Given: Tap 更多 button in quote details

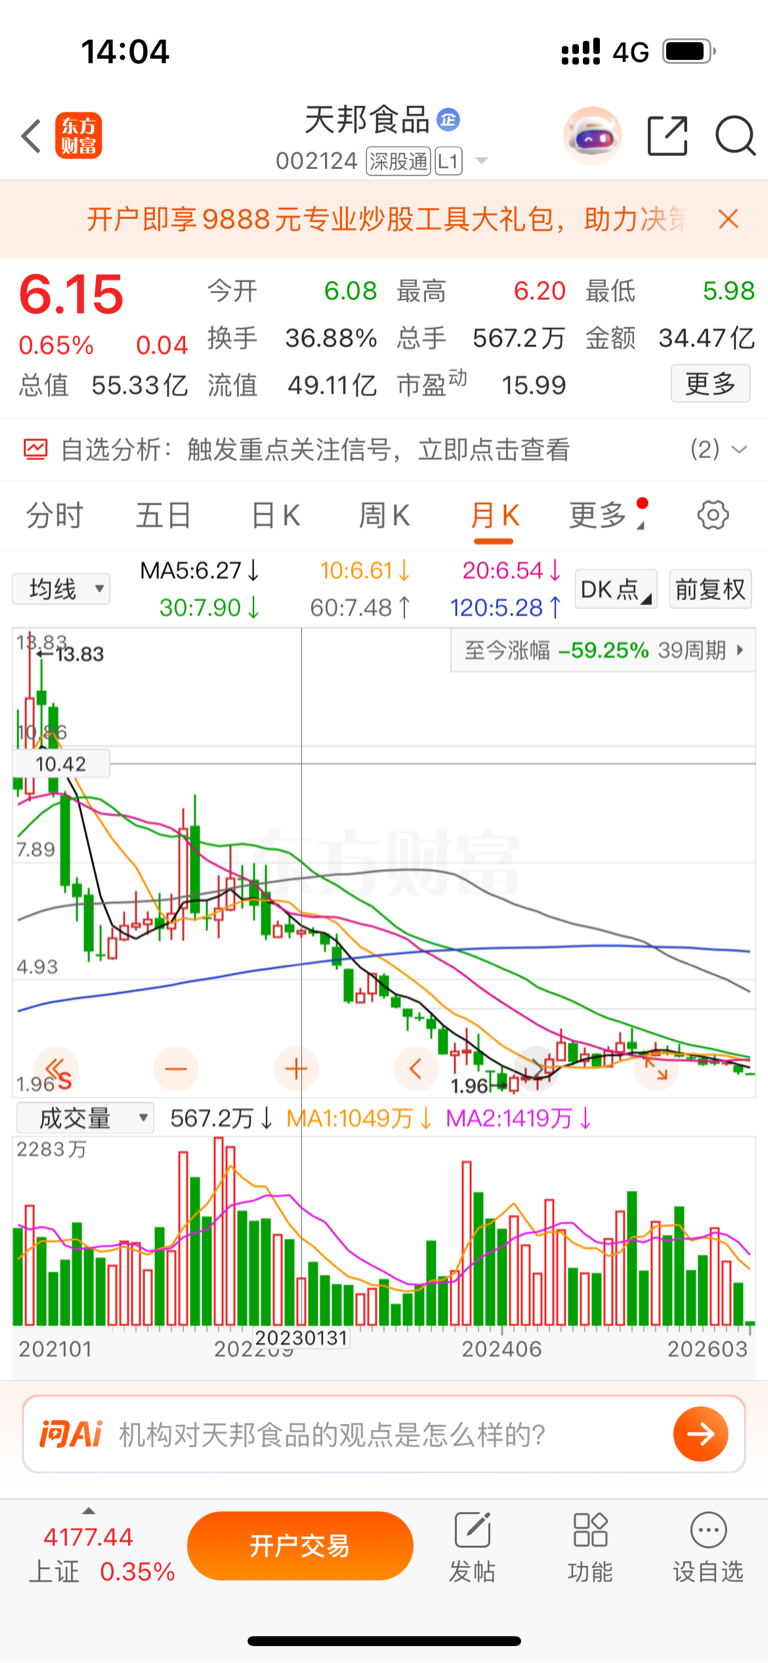Looking at the screenshot, I should click(x=710, y=384).
